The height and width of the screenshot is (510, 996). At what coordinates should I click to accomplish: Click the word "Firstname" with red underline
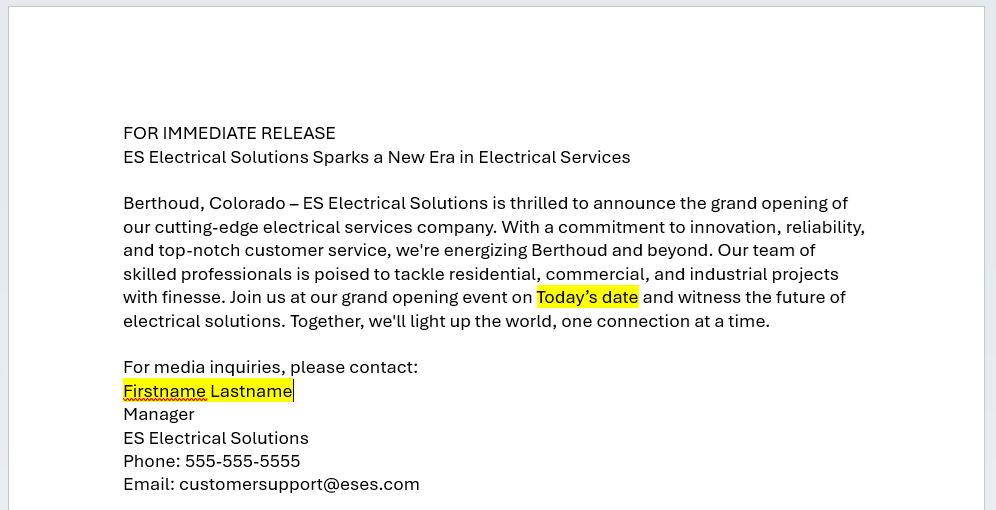point(165,391)
